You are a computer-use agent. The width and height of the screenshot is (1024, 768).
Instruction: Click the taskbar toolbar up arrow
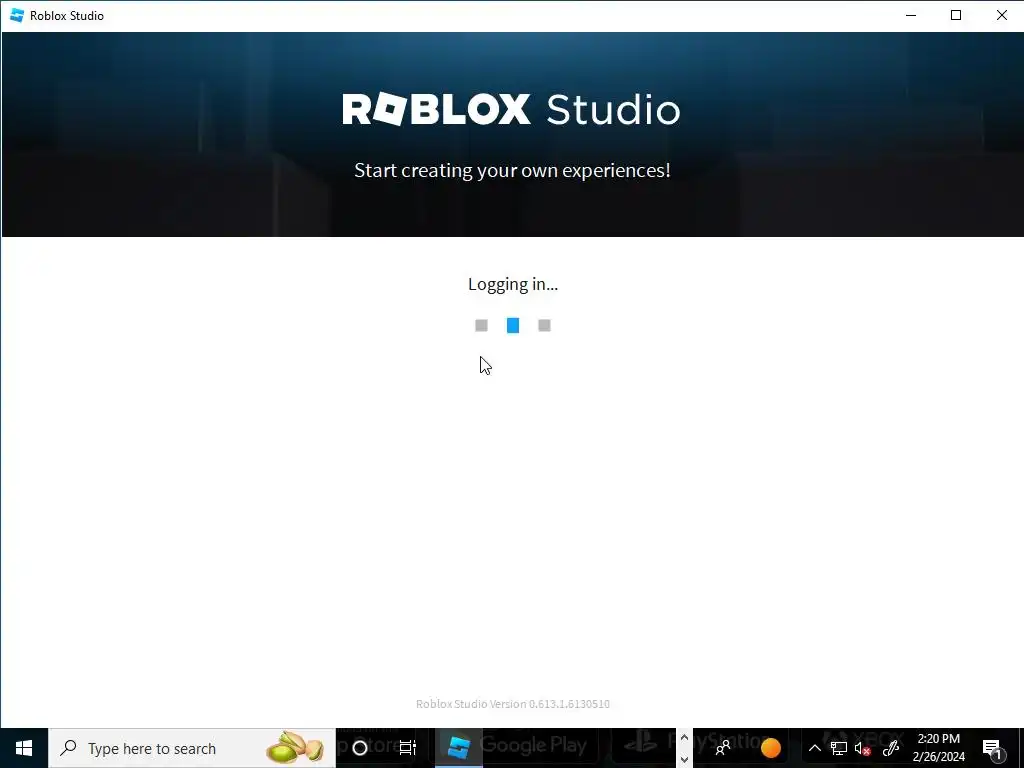(x=684, y=738)
